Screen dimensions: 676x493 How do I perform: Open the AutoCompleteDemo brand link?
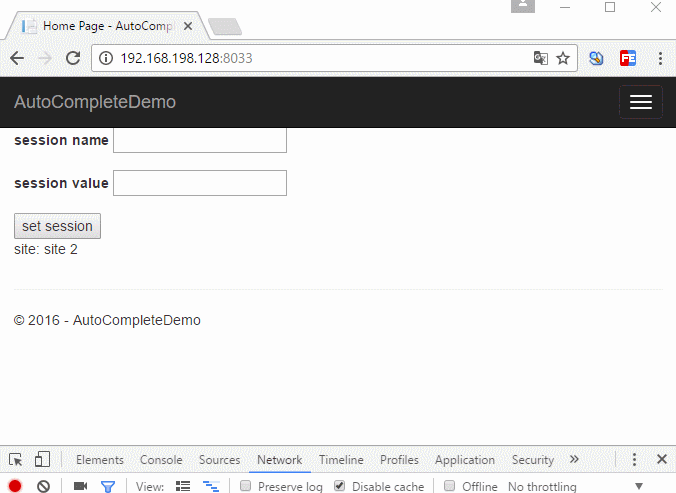95,102
